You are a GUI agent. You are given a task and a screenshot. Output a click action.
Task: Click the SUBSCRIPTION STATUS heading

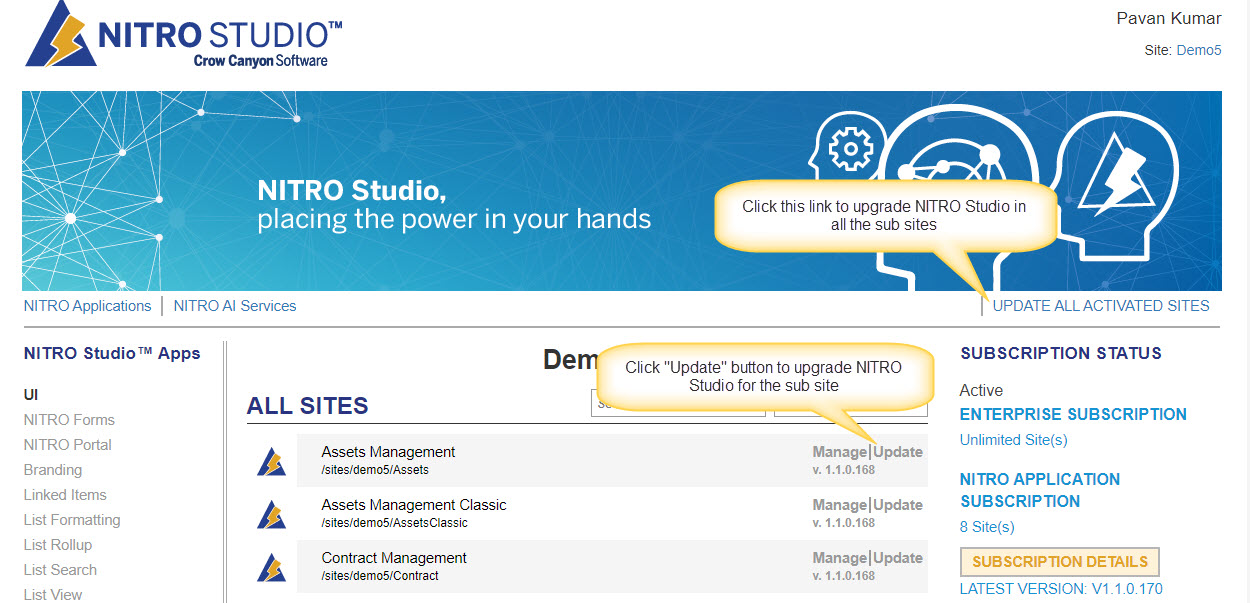click(1061, 353)
